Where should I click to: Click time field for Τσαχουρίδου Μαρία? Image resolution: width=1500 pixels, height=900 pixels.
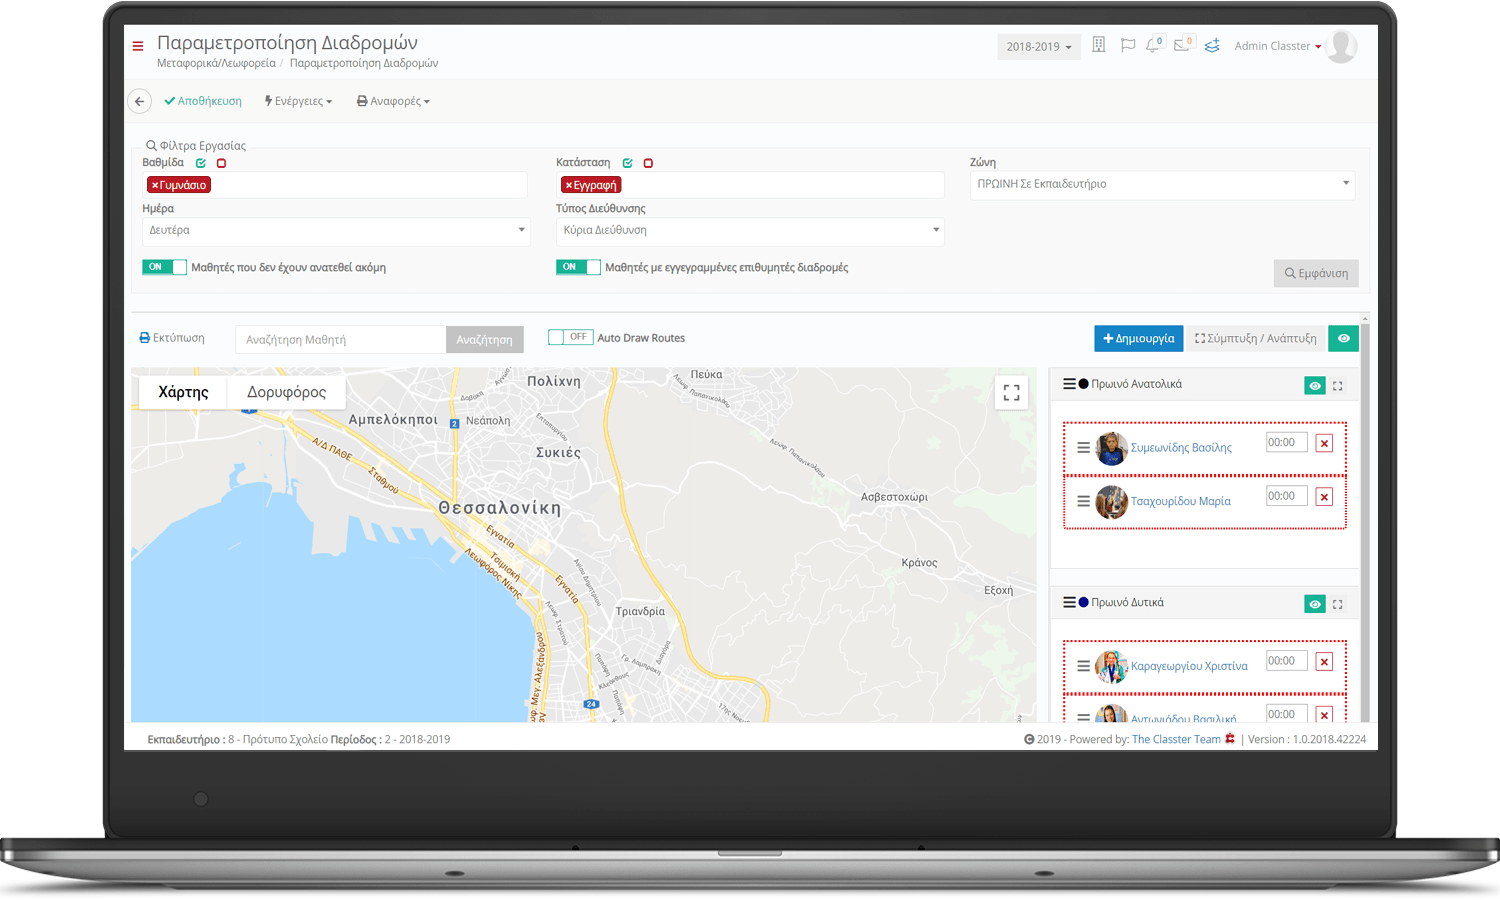[1287, 496]
